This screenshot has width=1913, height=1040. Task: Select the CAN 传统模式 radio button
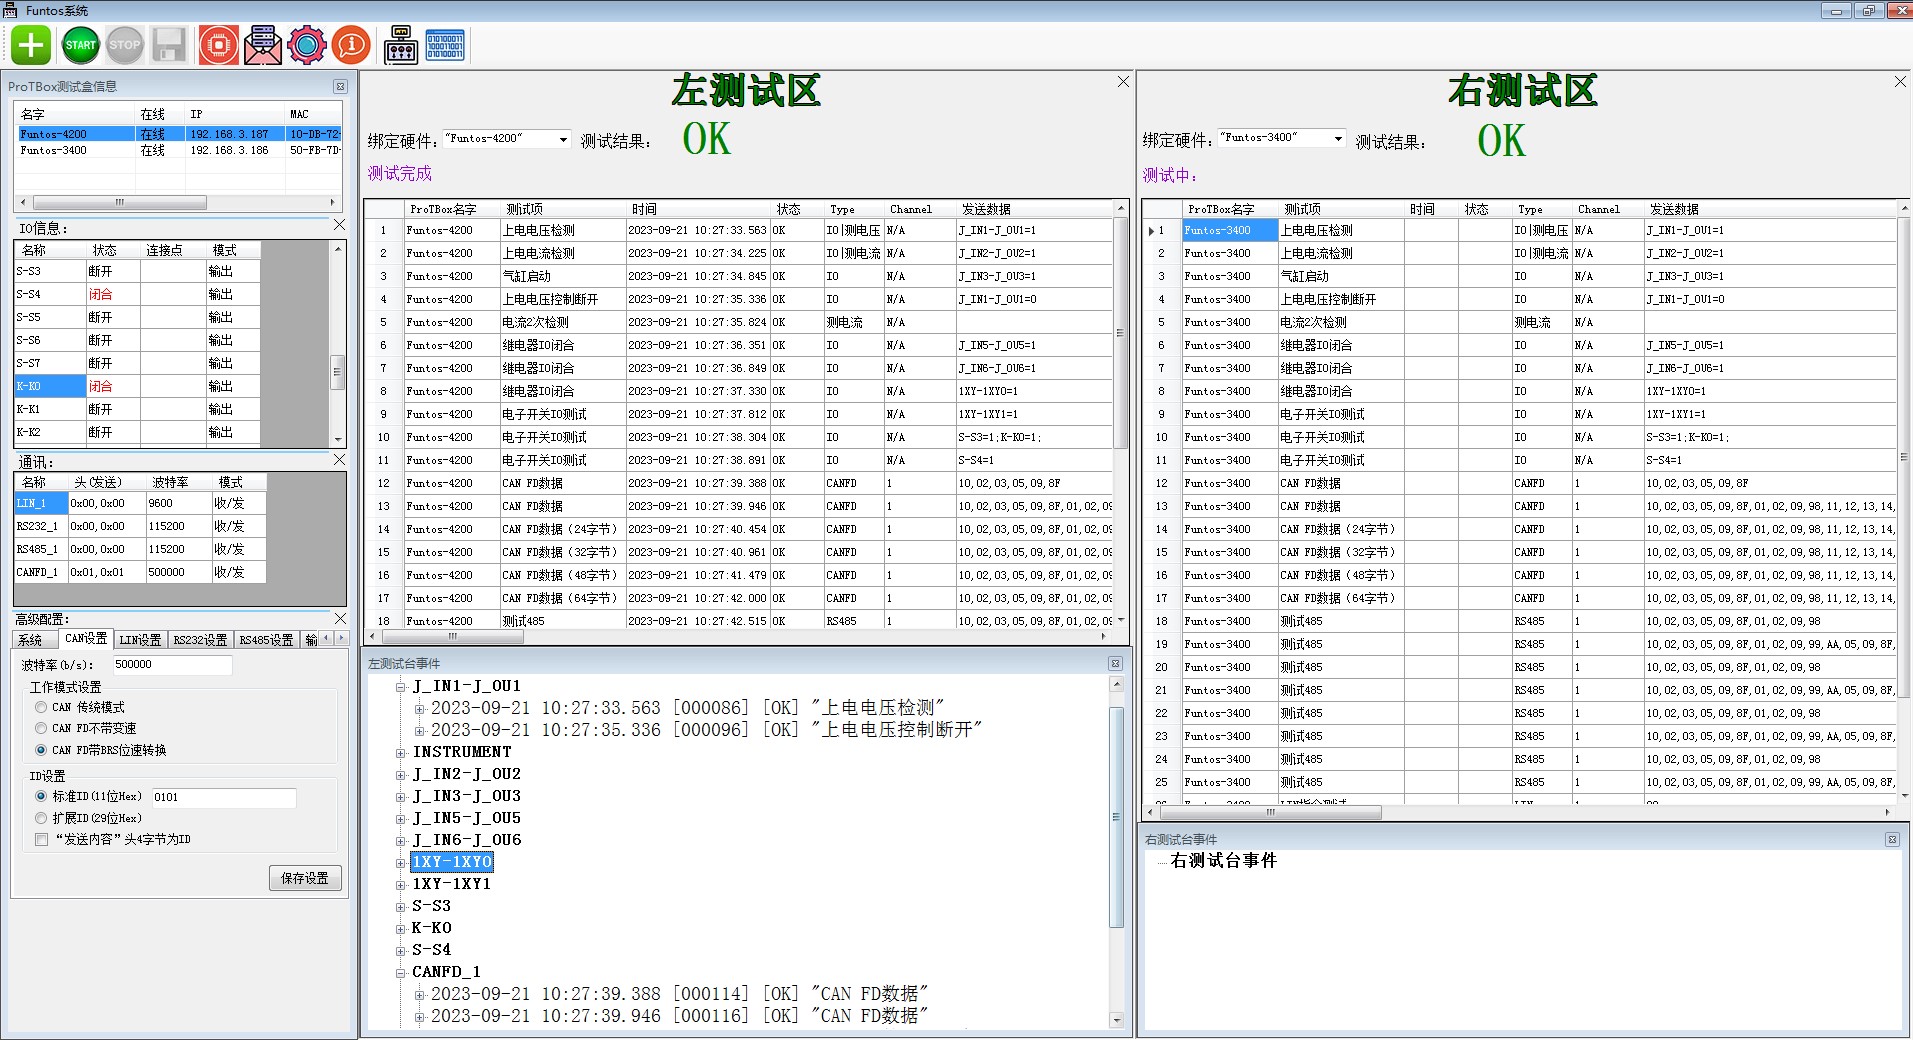tap(42, 707)
